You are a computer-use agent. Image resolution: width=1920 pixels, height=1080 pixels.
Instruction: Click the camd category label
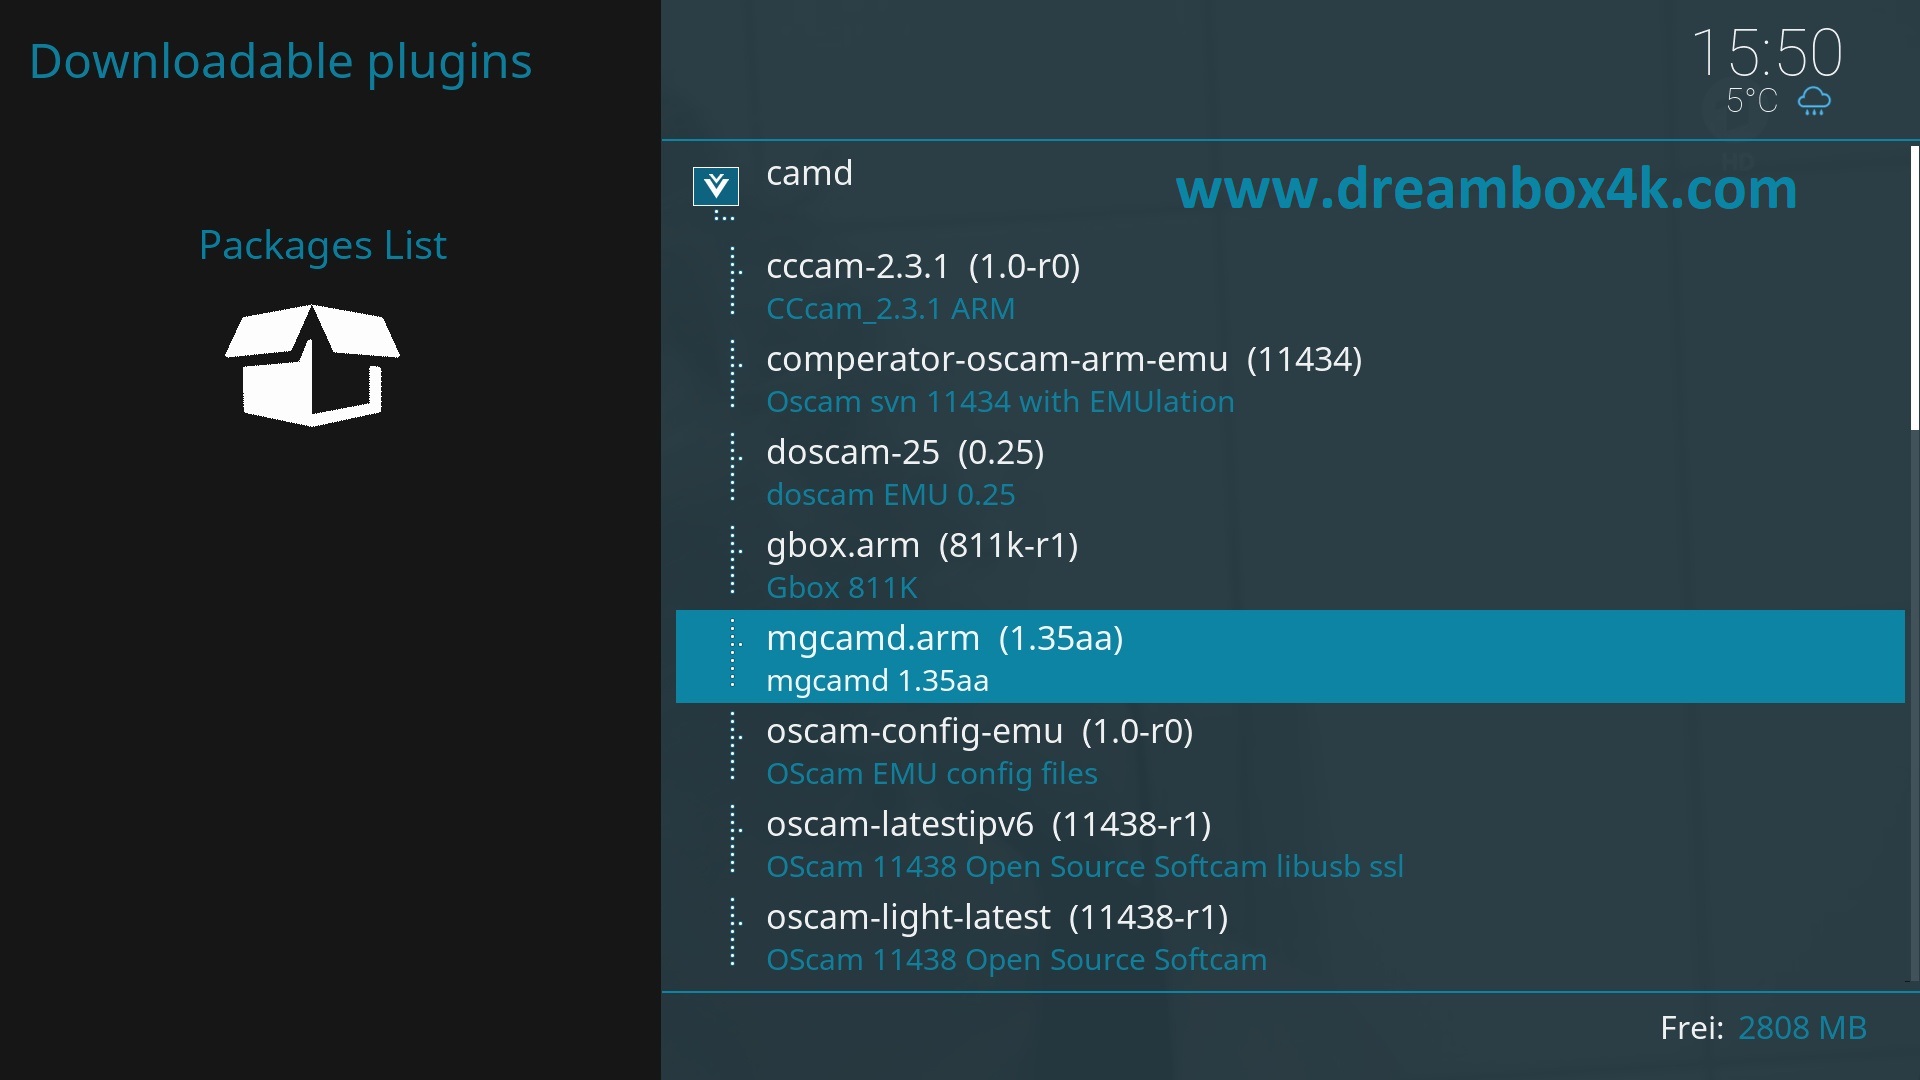click(x=809, y=173)
